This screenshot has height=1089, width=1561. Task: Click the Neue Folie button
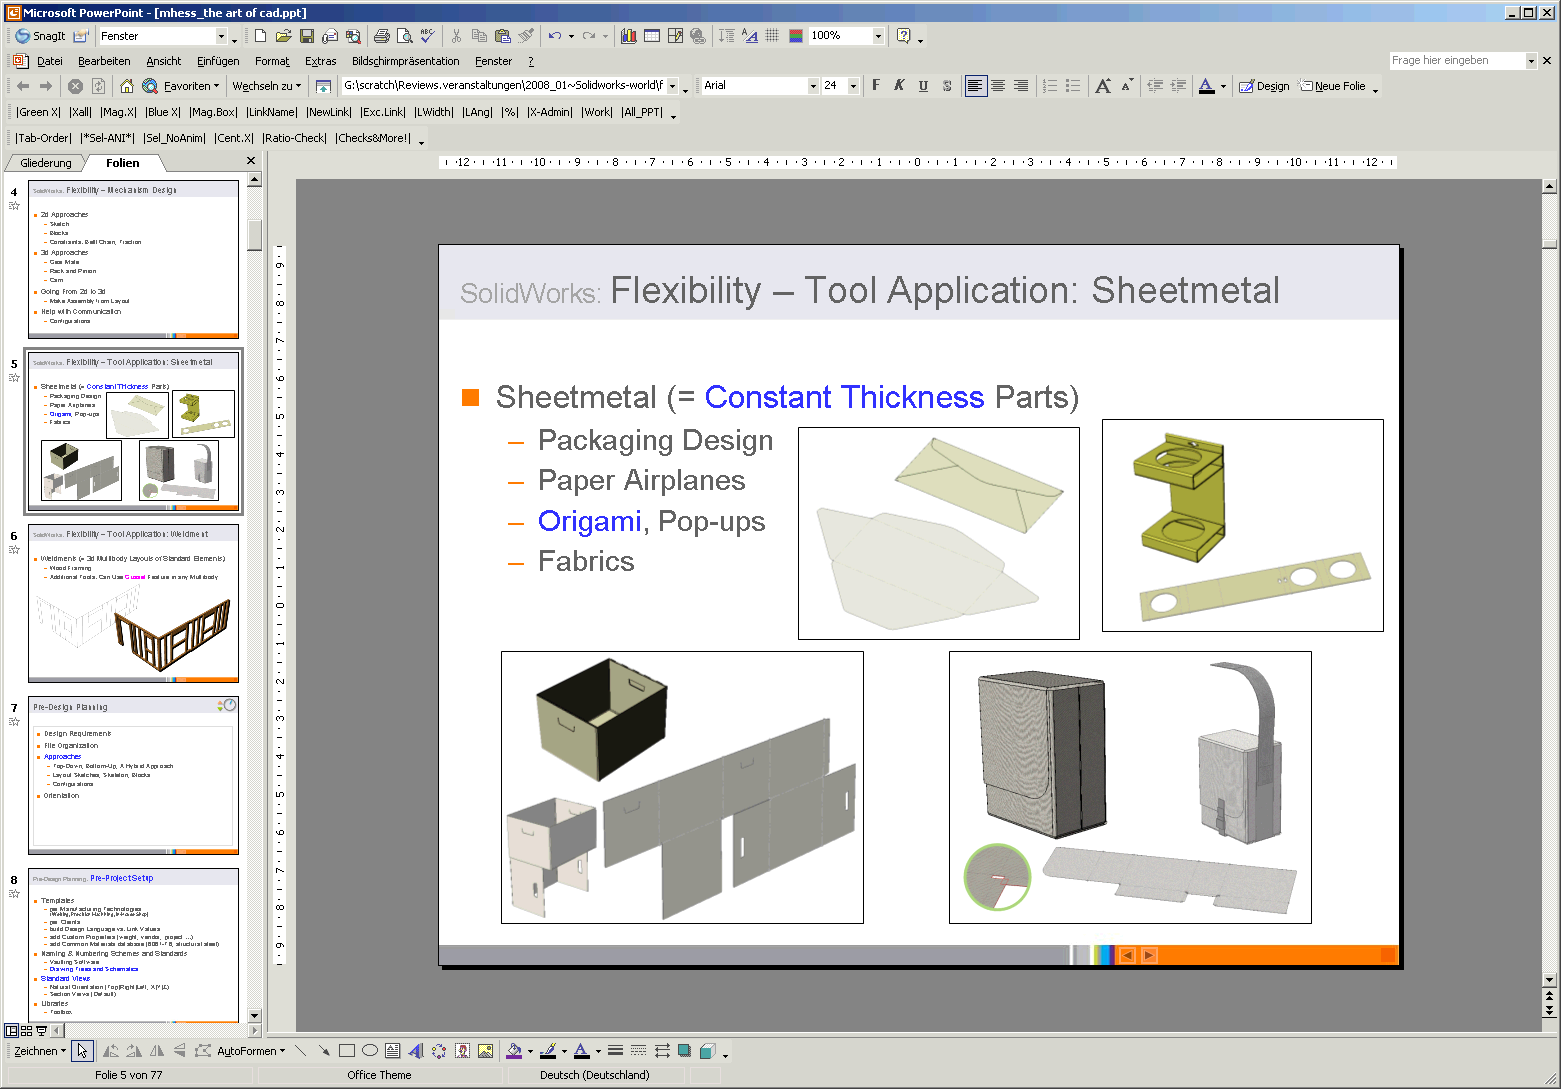(x=1332, y=86)
